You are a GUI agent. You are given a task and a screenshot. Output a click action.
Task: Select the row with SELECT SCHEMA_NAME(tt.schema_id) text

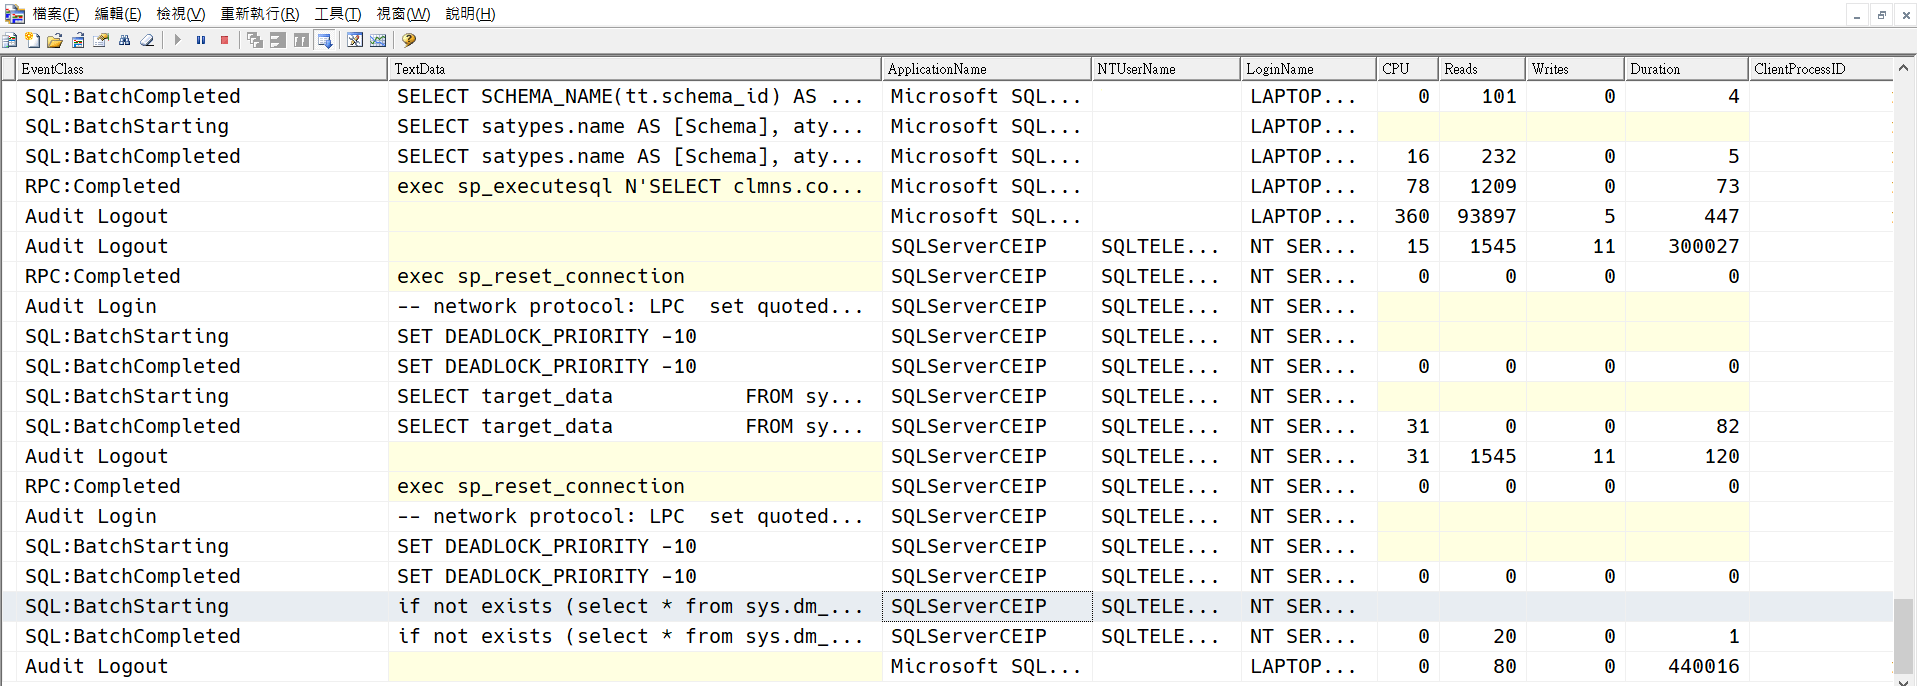click(x=946, y=96)
